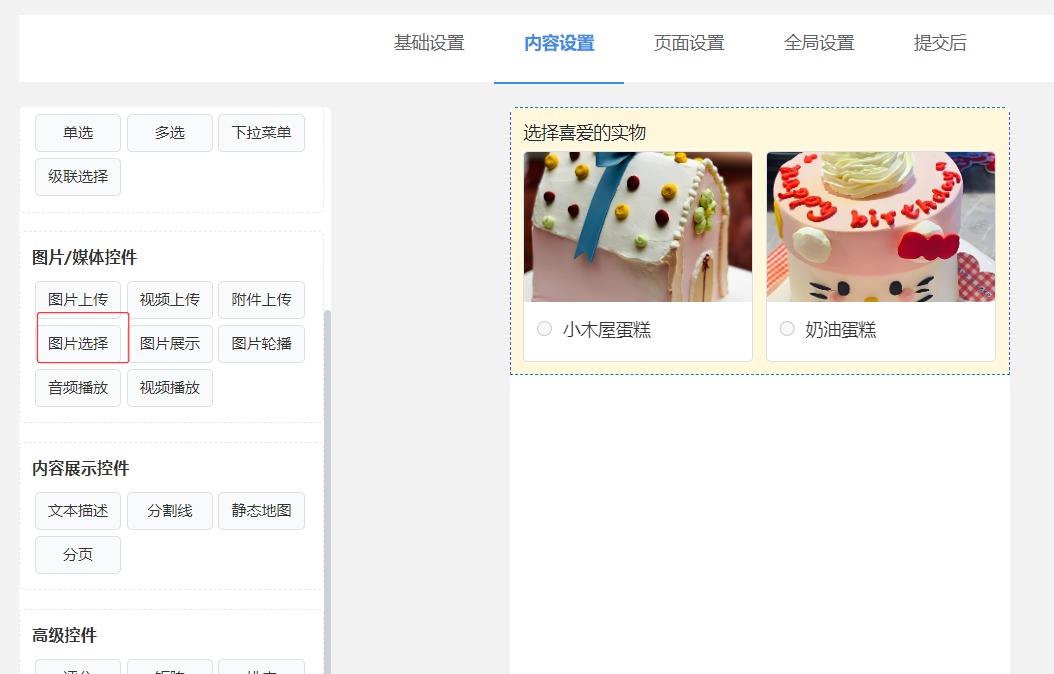The image size is (1054, 674).
Task: Switch to the 基础设置 tab
Action: tap(429, 43)
